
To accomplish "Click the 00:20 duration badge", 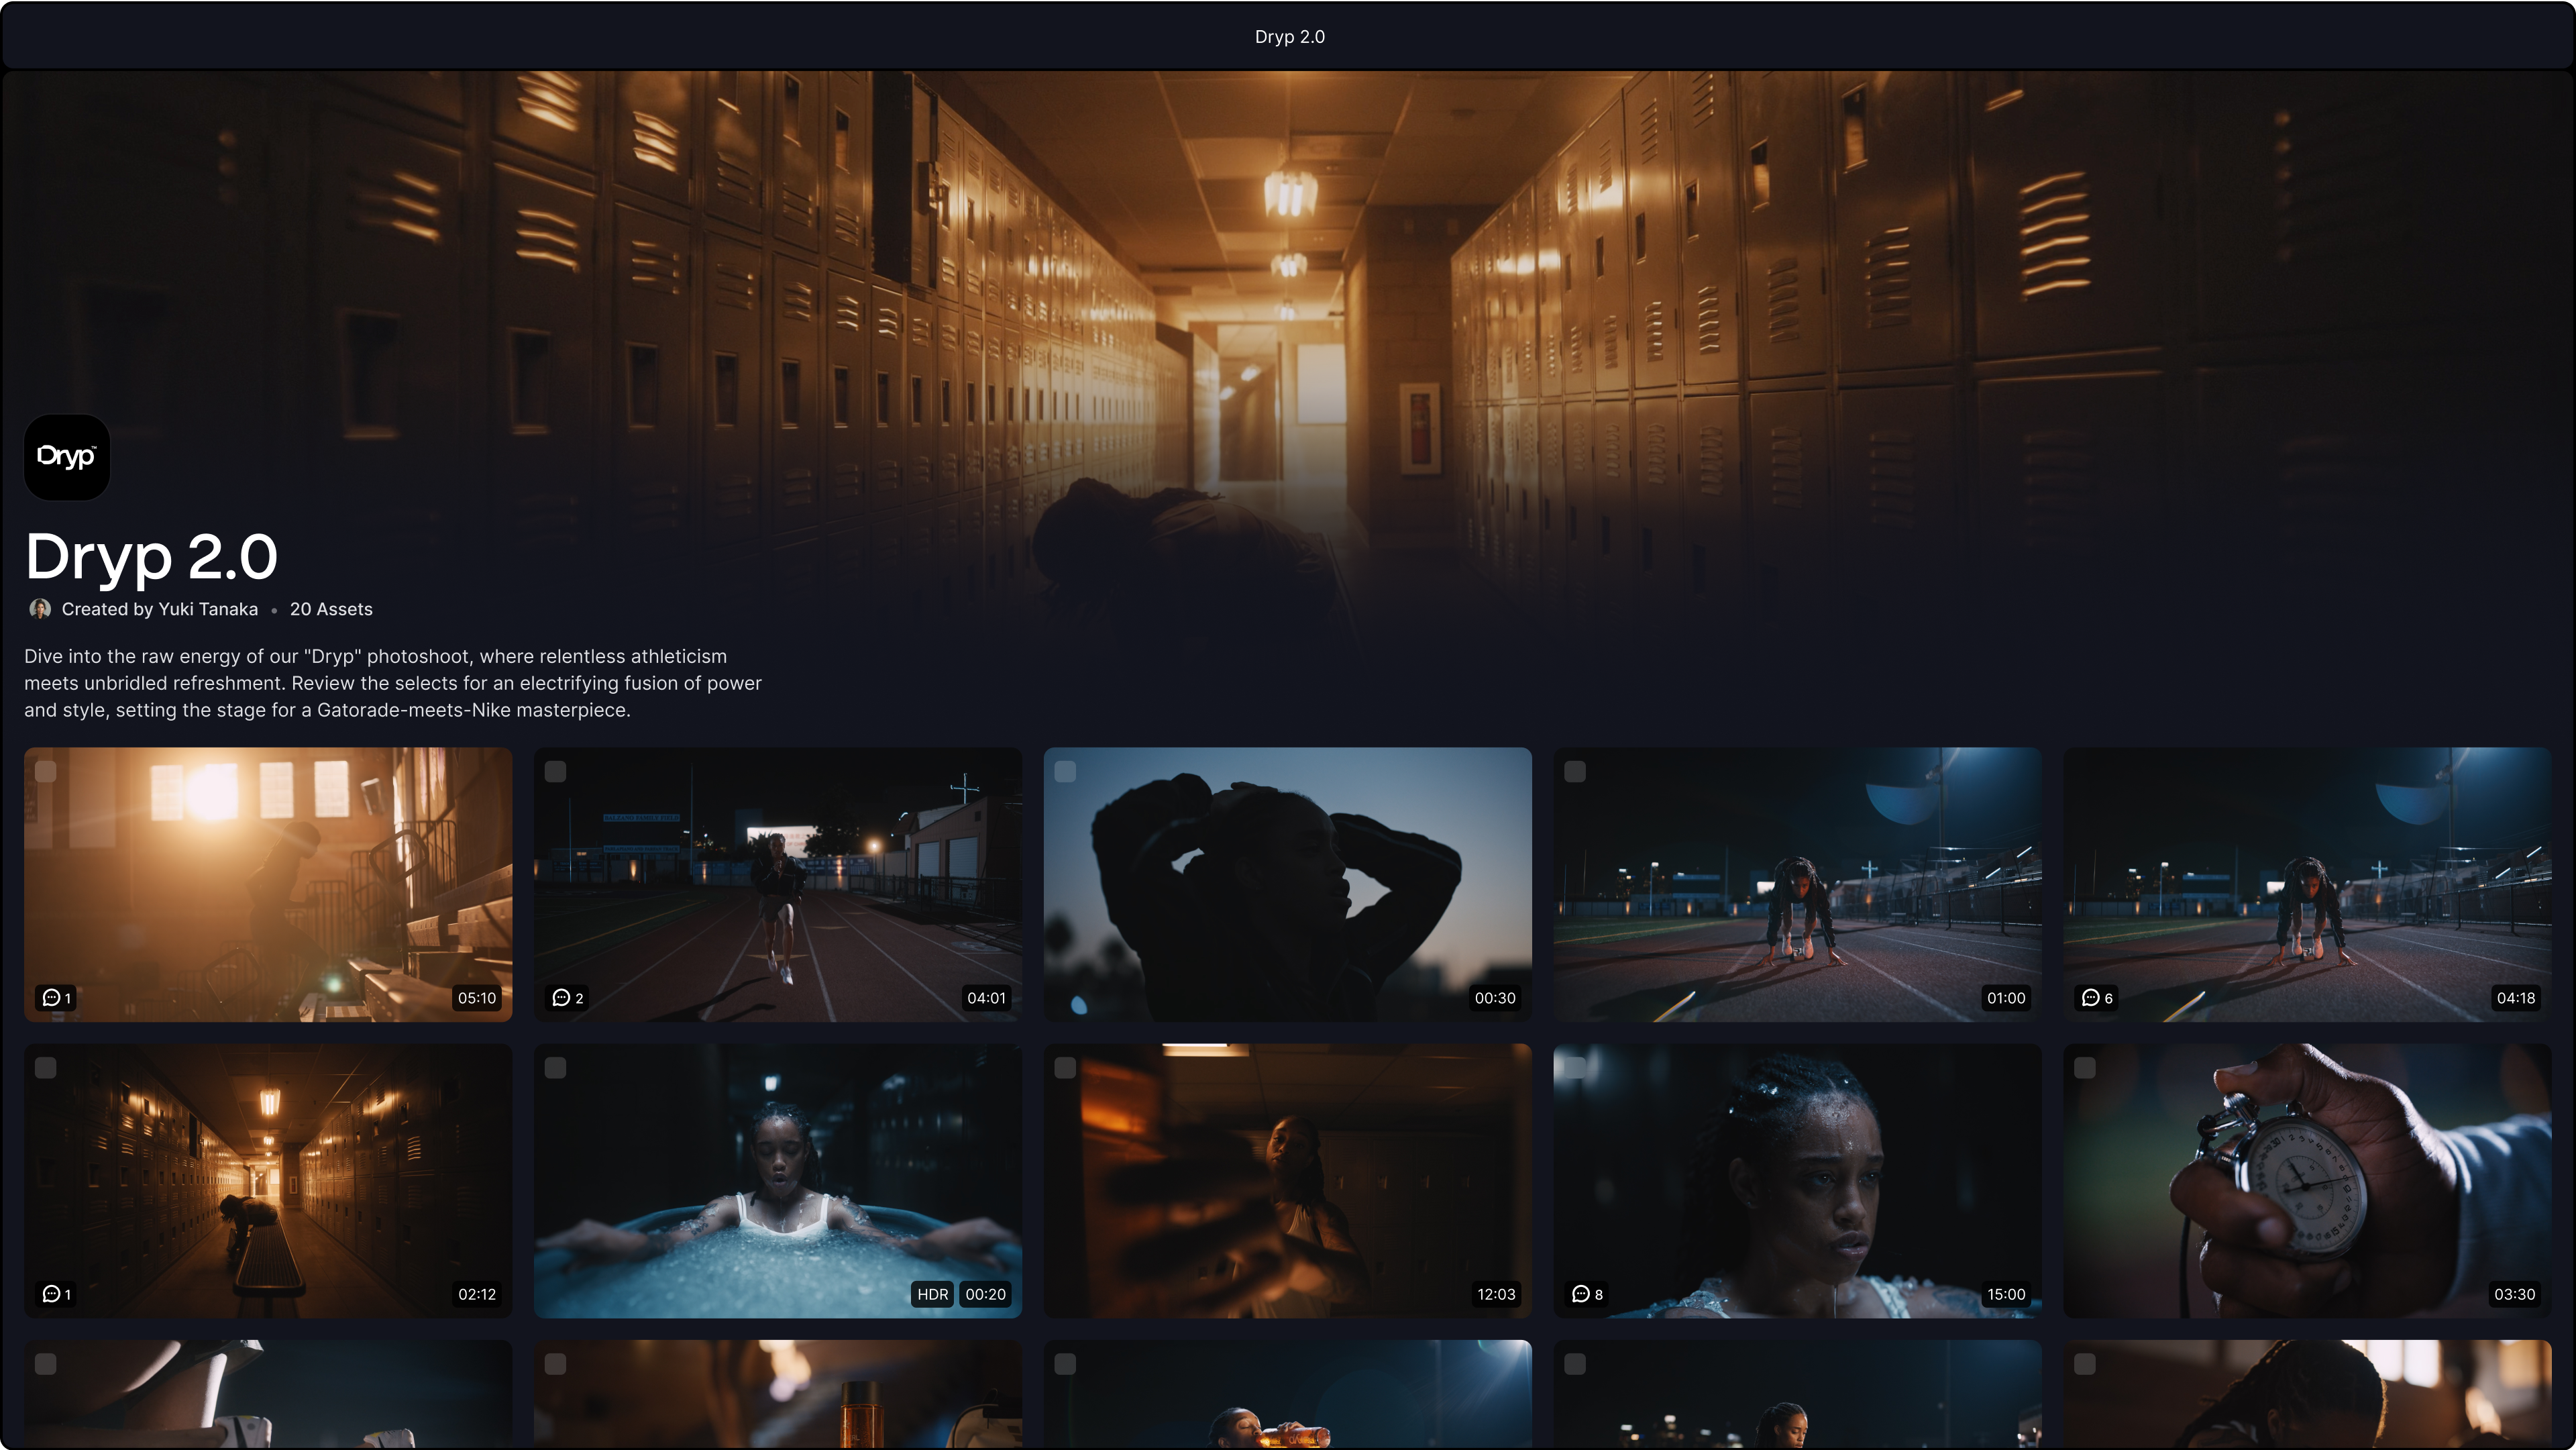I will click(985, 1294).
